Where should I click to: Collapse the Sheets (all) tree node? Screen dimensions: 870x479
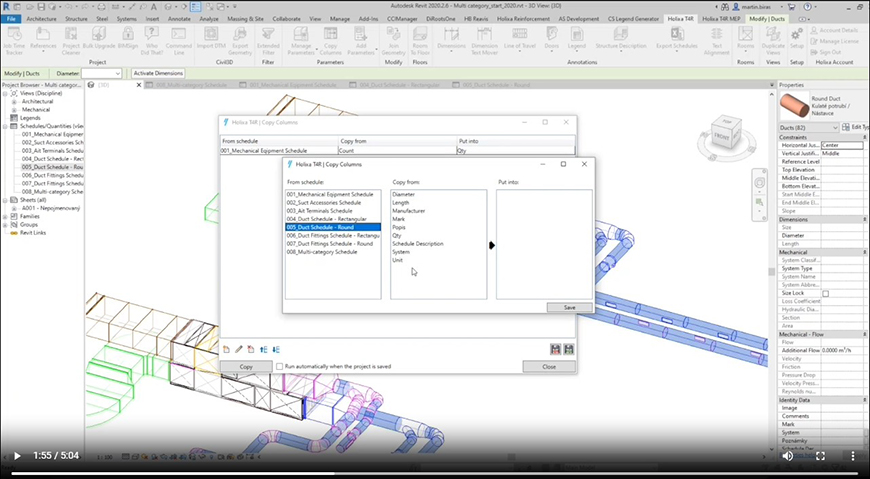point(6,200)
